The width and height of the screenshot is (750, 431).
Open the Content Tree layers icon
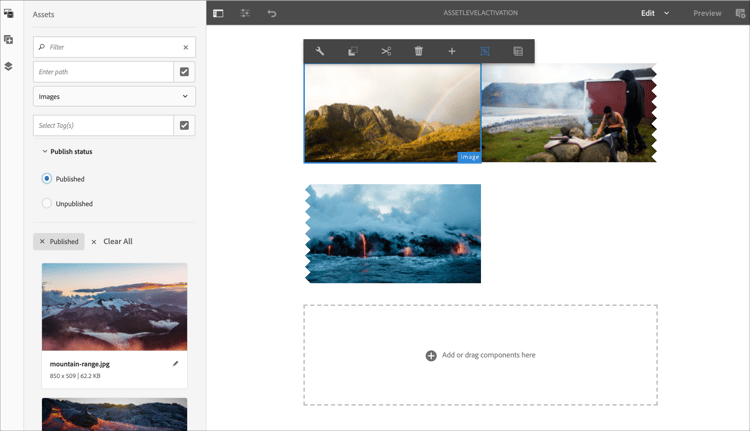(x=9, y=66)
